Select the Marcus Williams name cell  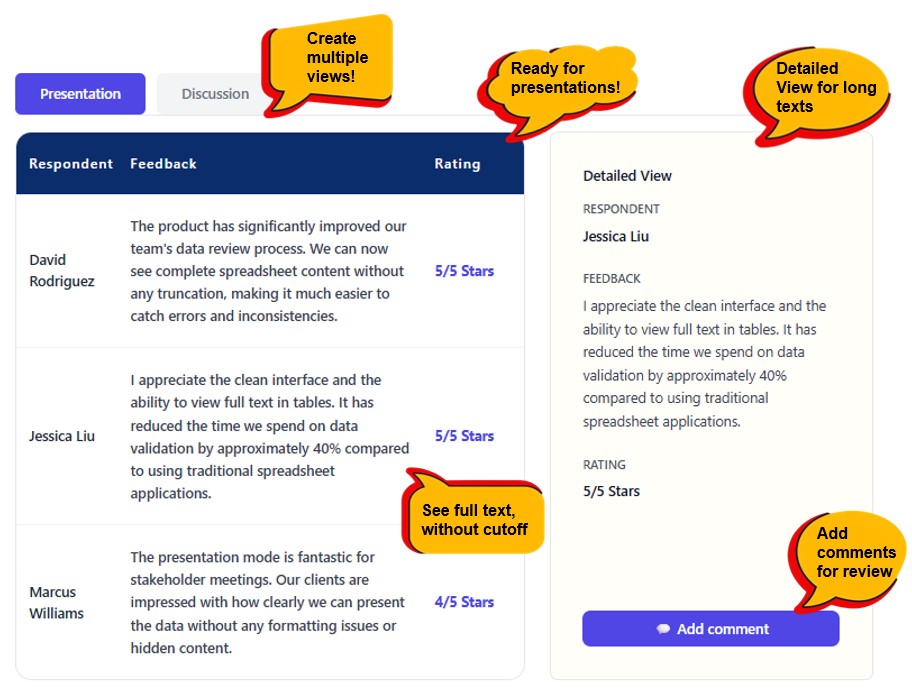click(x=56, y=602)
